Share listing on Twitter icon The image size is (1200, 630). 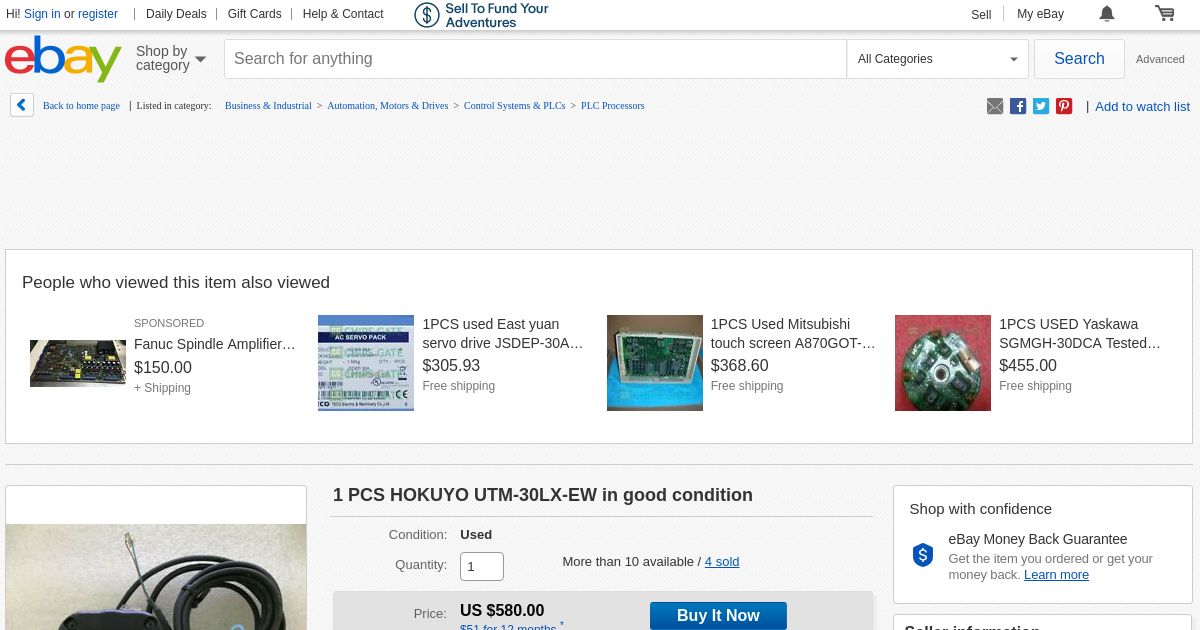pyautogui.click(x=1041, y=106)
